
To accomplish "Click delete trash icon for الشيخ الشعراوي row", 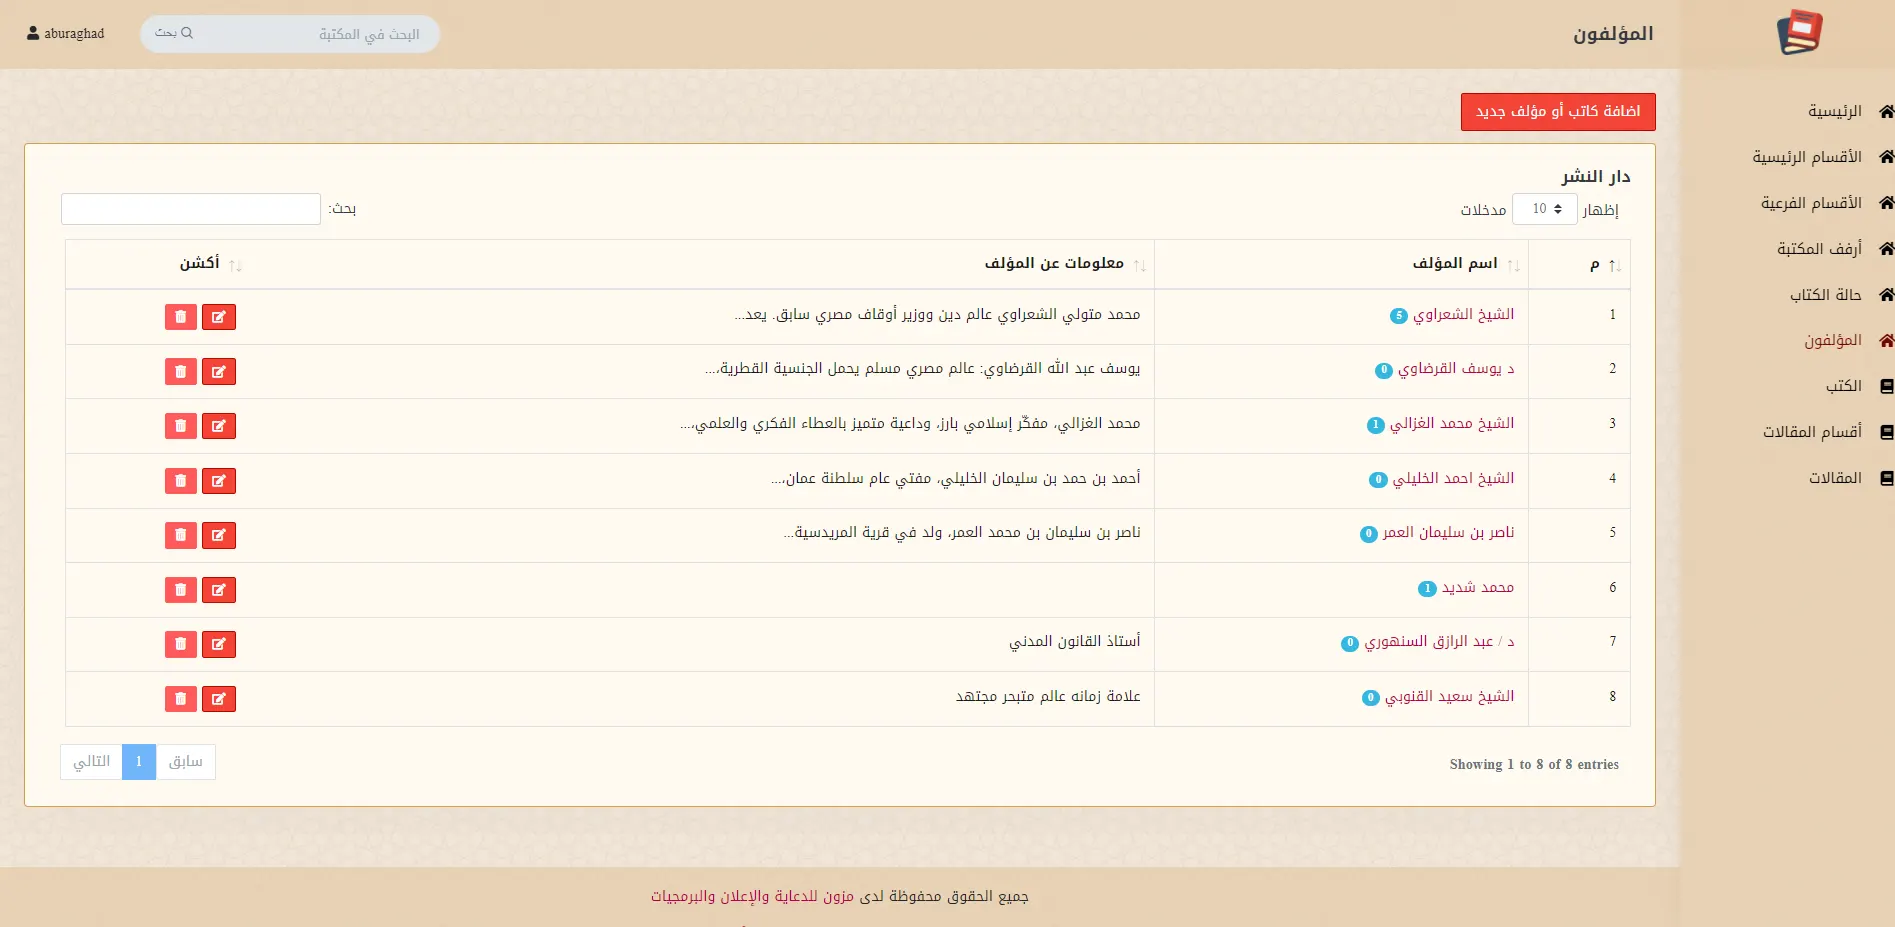I will (180, 317).
